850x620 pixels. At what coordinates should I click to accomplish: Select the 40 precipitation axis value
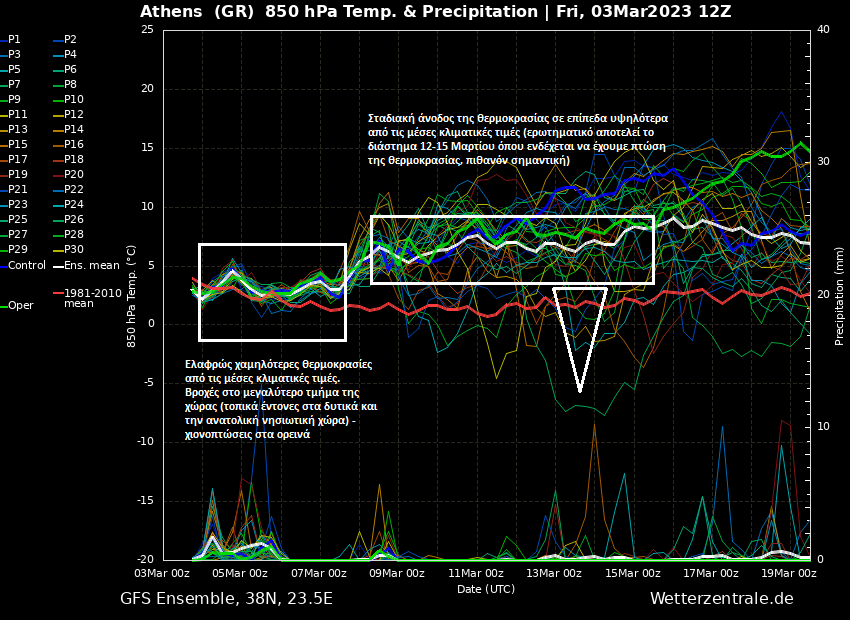(x=823, y=29)
